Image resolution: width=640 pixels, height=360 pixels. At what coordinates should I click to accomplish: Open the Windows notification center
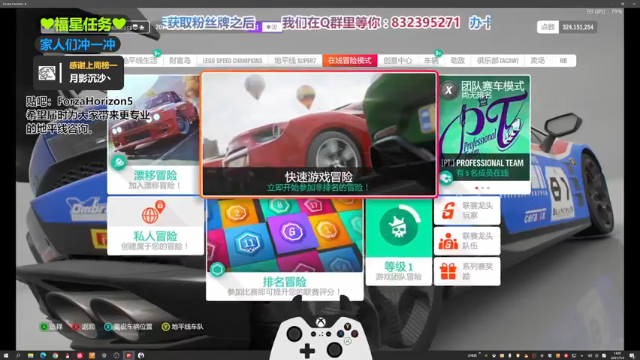point(632,356)
